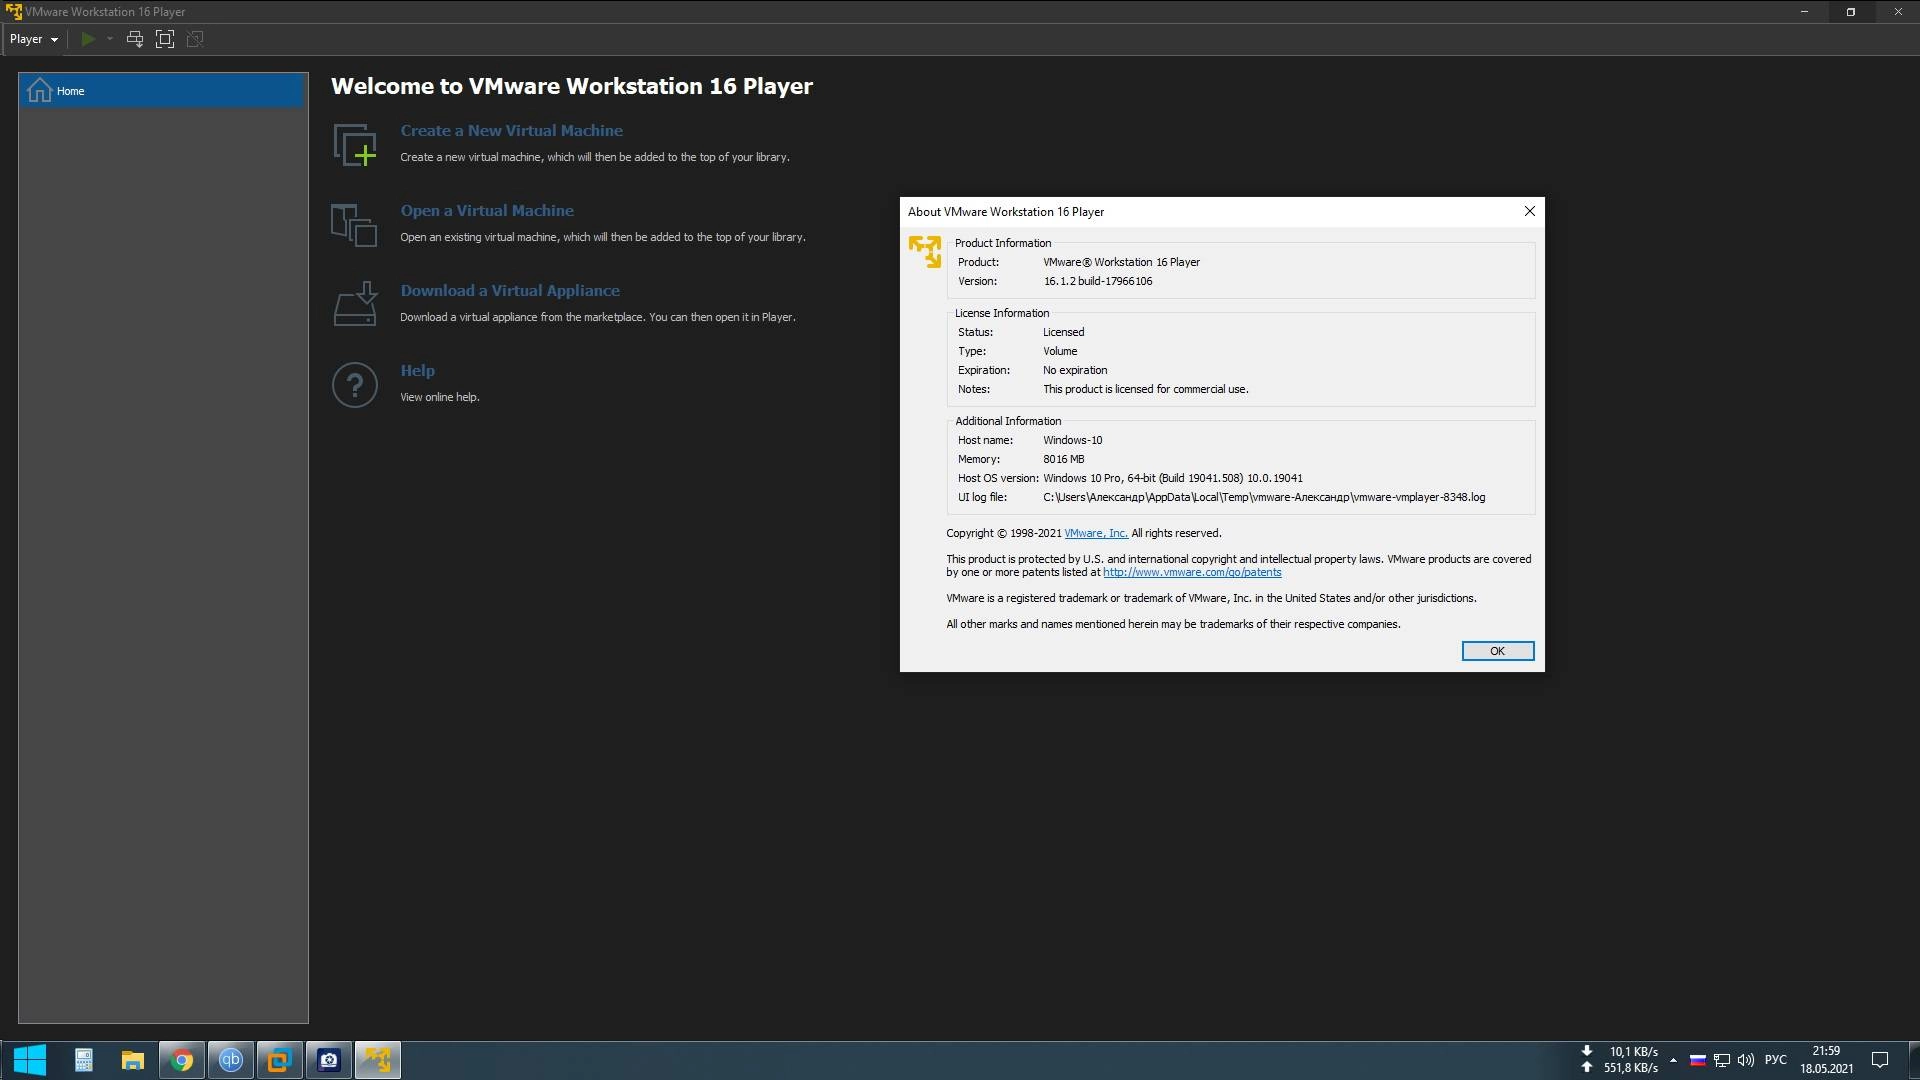Viewport: 1920px width, 1080px height.
Task: Click the VMware logo in About dialog
Action: pyautogui.click(x=925, y=252)
